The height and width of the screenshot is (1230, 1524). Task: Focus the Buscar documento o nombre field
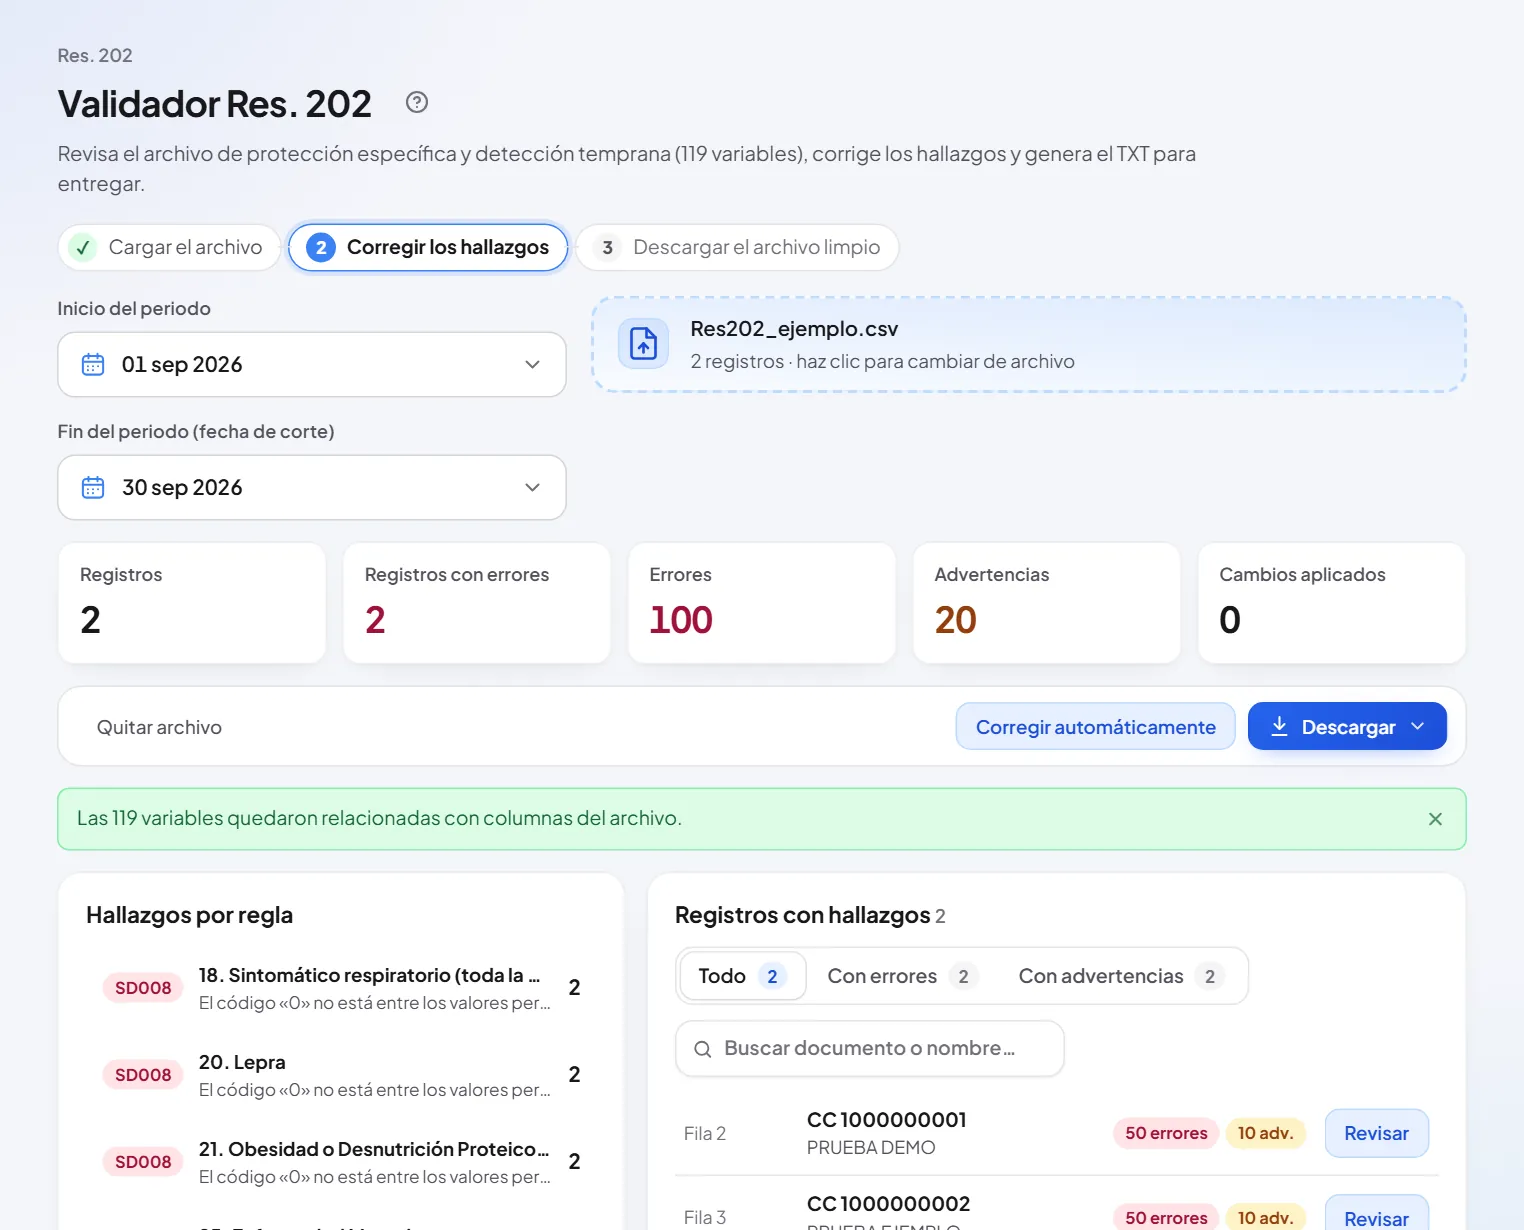coord(869,1048)
